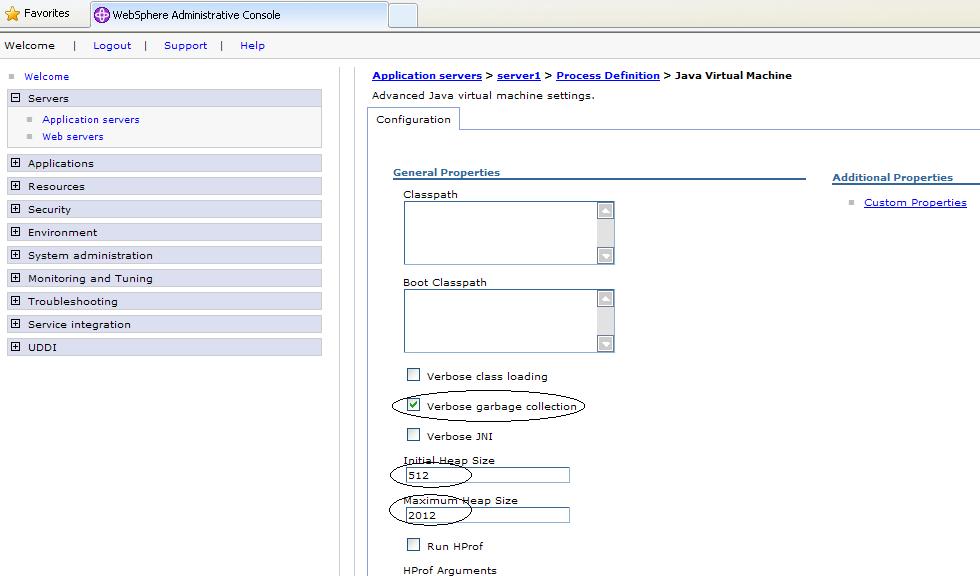This screenshot has width=980, height=576.
Task: Click the Boot Classpath scroll-up arrow
Action: (x=605, y=297)
